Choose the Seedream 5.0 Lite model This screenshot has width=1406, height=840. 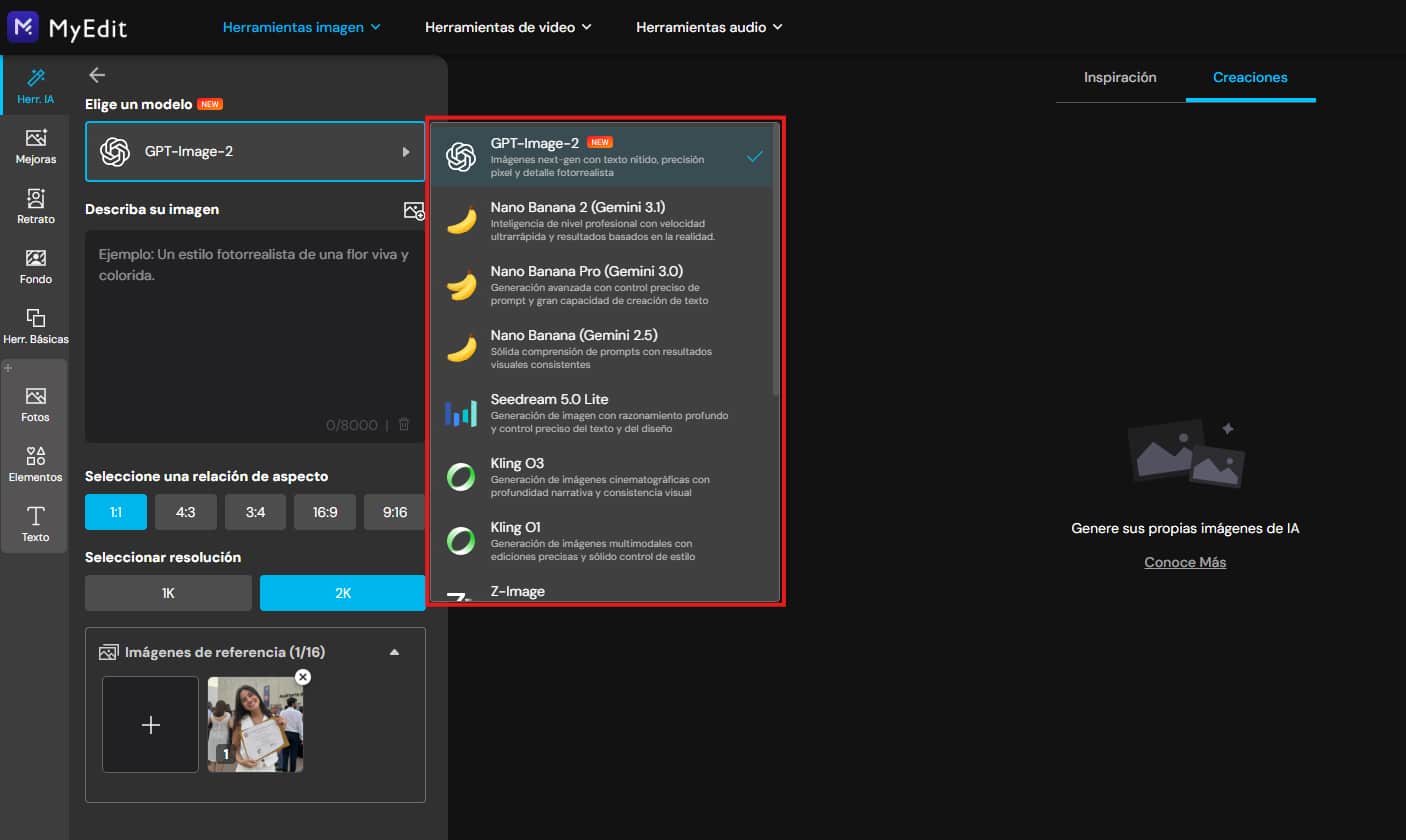point(602,413)
